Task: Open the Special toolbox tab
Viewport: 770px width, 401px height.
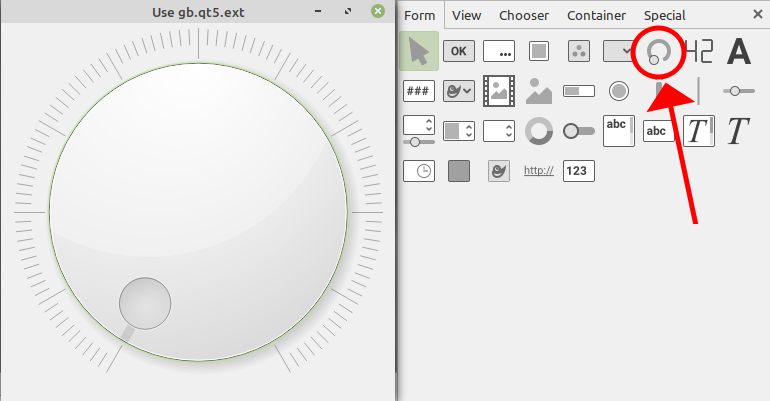Action: pos(664,15)
